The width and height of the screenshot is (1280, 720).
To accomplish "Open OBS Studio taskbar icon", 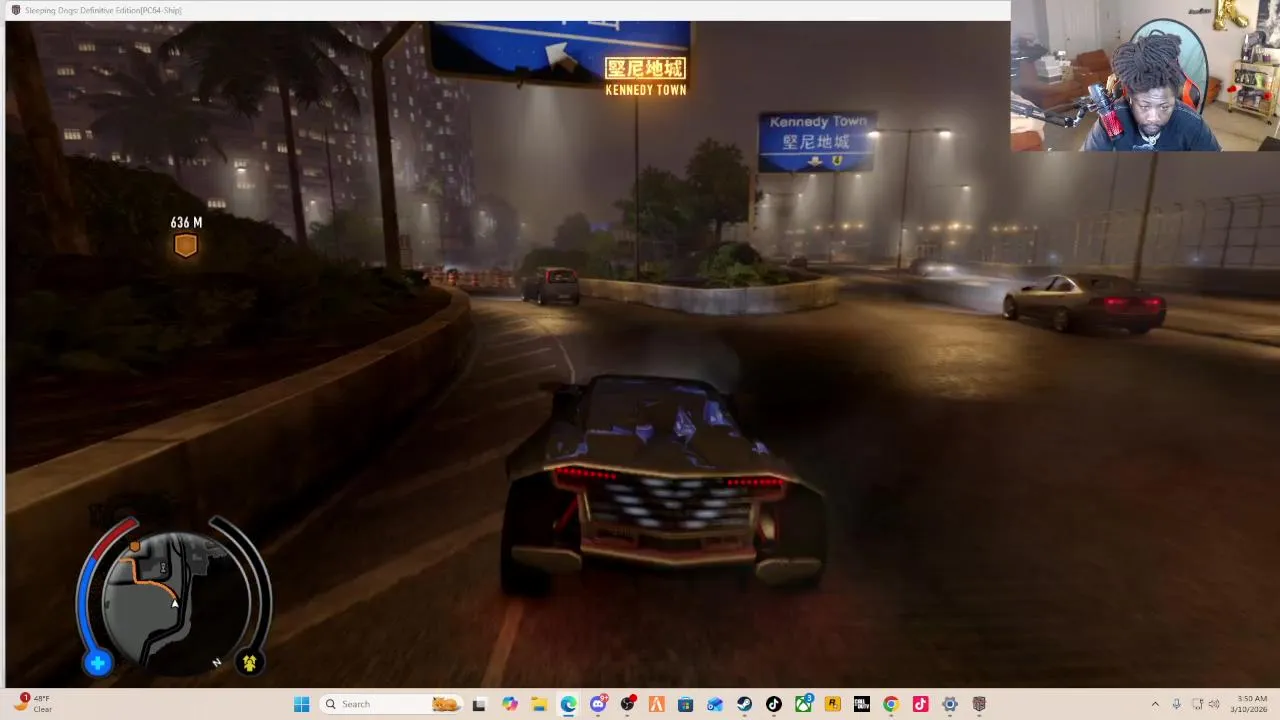I will pos(627,704).
